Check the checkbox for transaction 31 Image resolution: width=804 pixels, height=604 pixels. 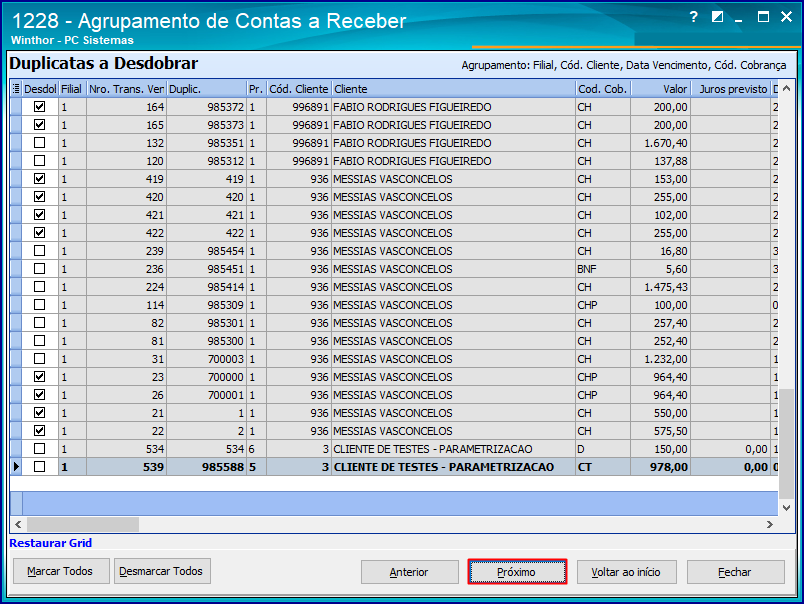[x=39, y=358]
